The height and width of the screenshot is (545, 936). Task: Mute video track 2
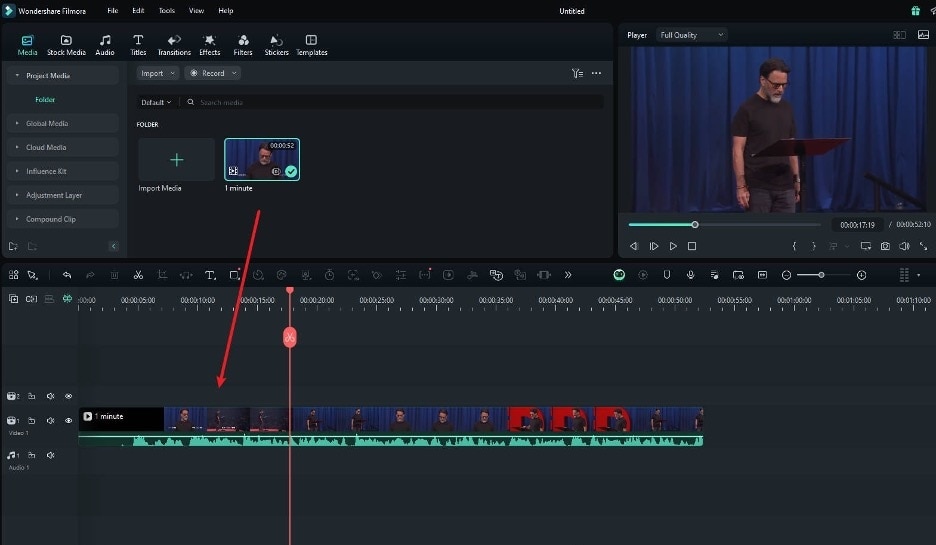51,396
